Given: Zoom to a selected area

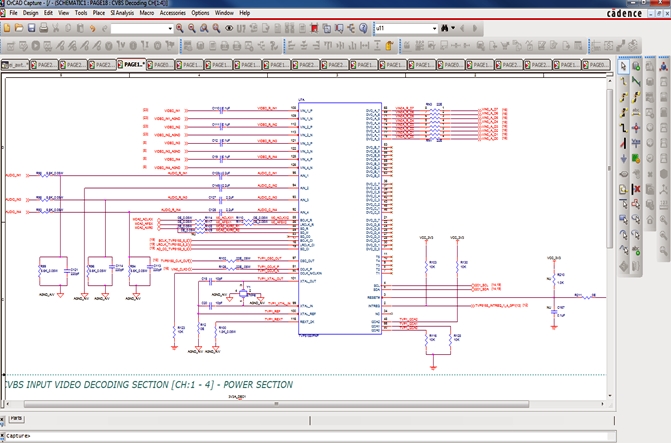Looking at the screenshot, I should pyautogui.click(x=204, y=28).
